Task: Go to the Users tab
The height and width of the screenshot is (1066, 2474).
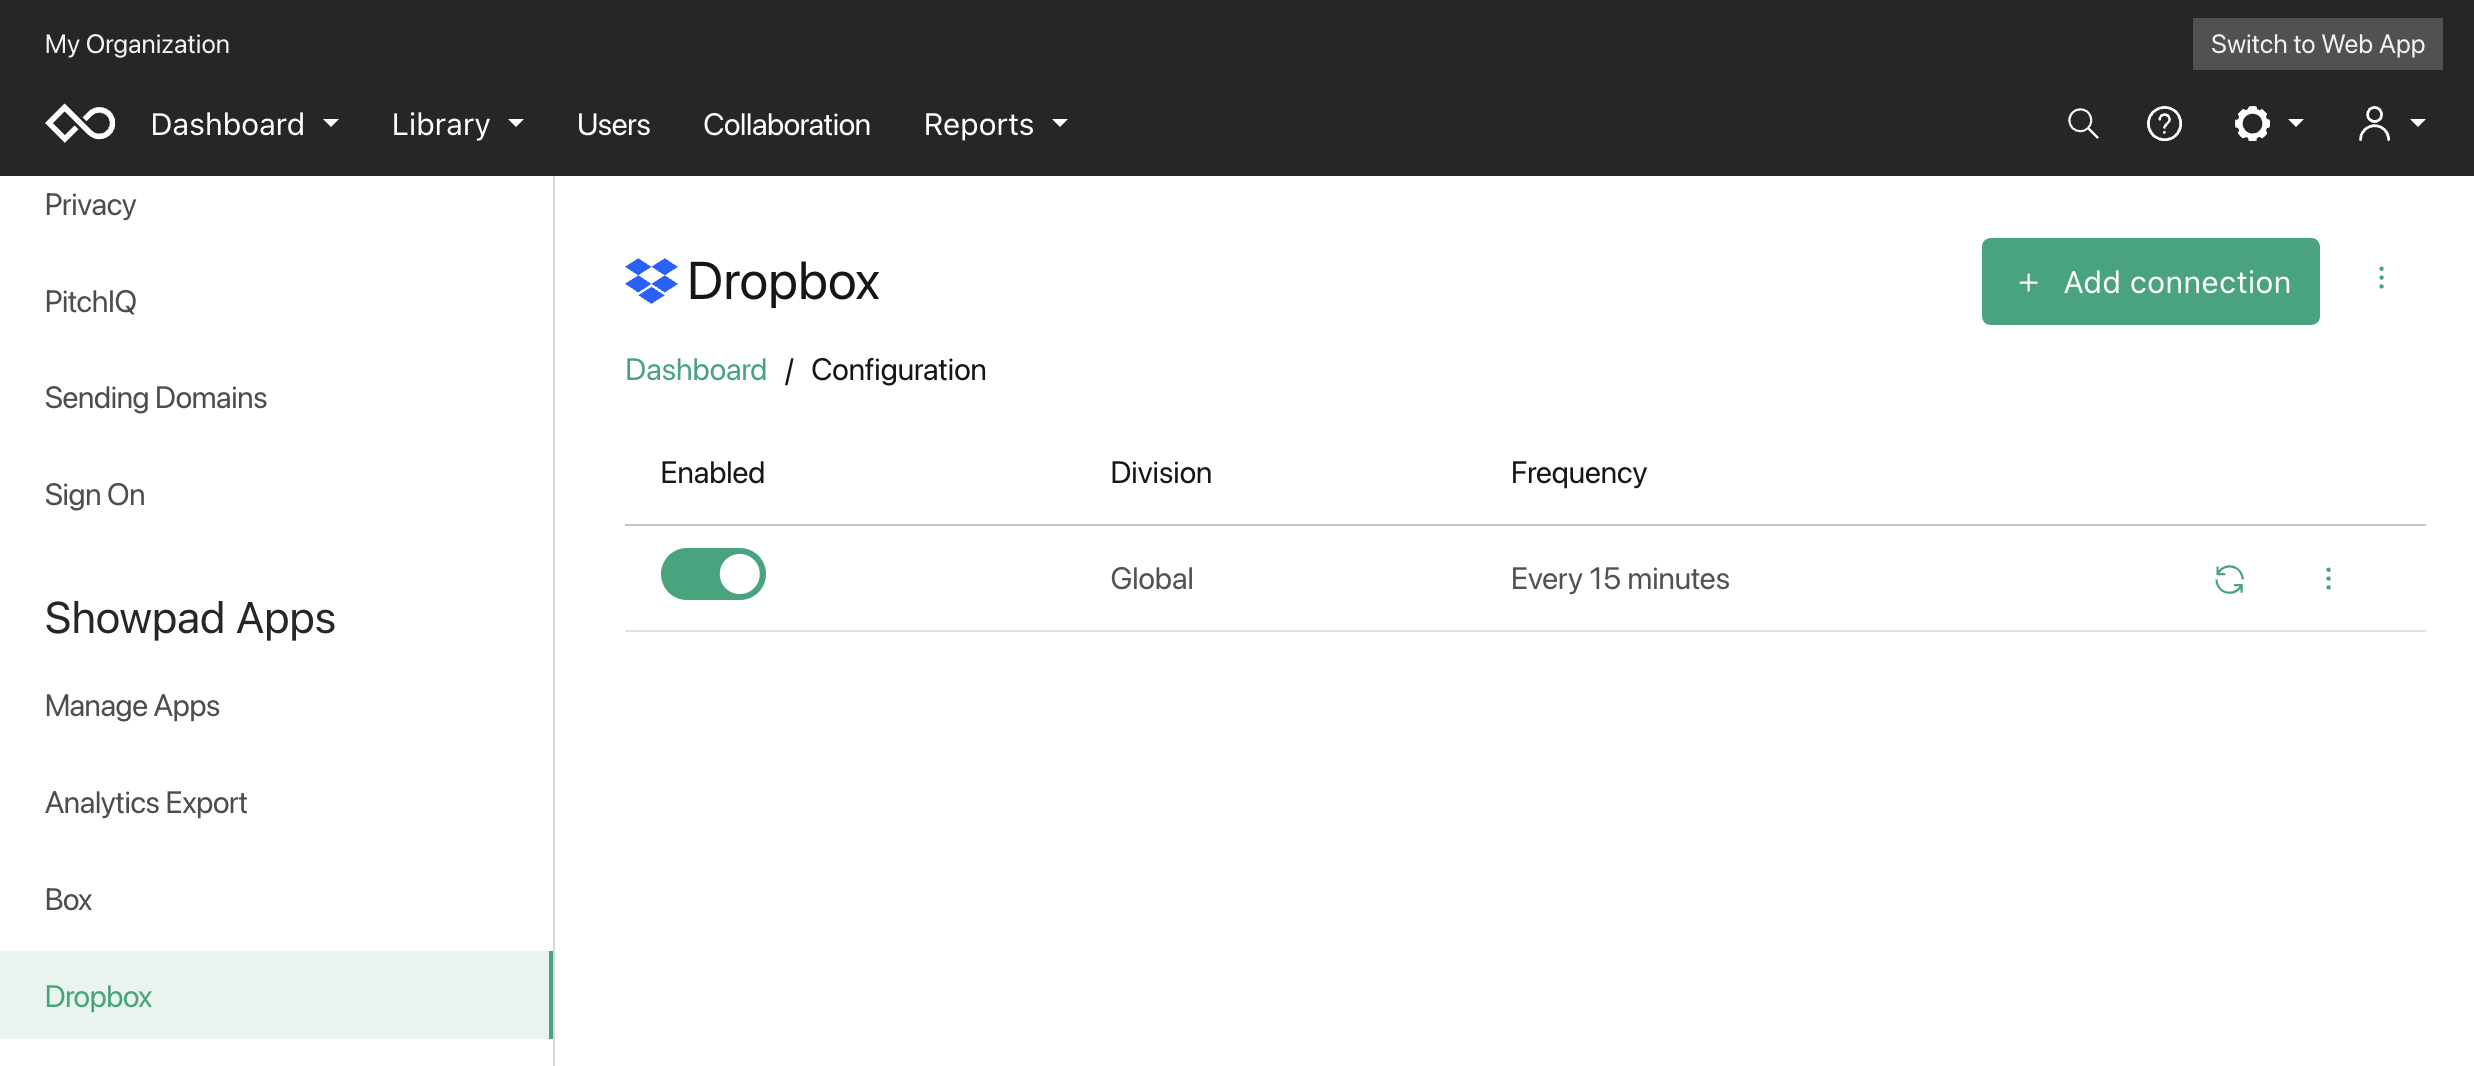Action: pos(613,124)
